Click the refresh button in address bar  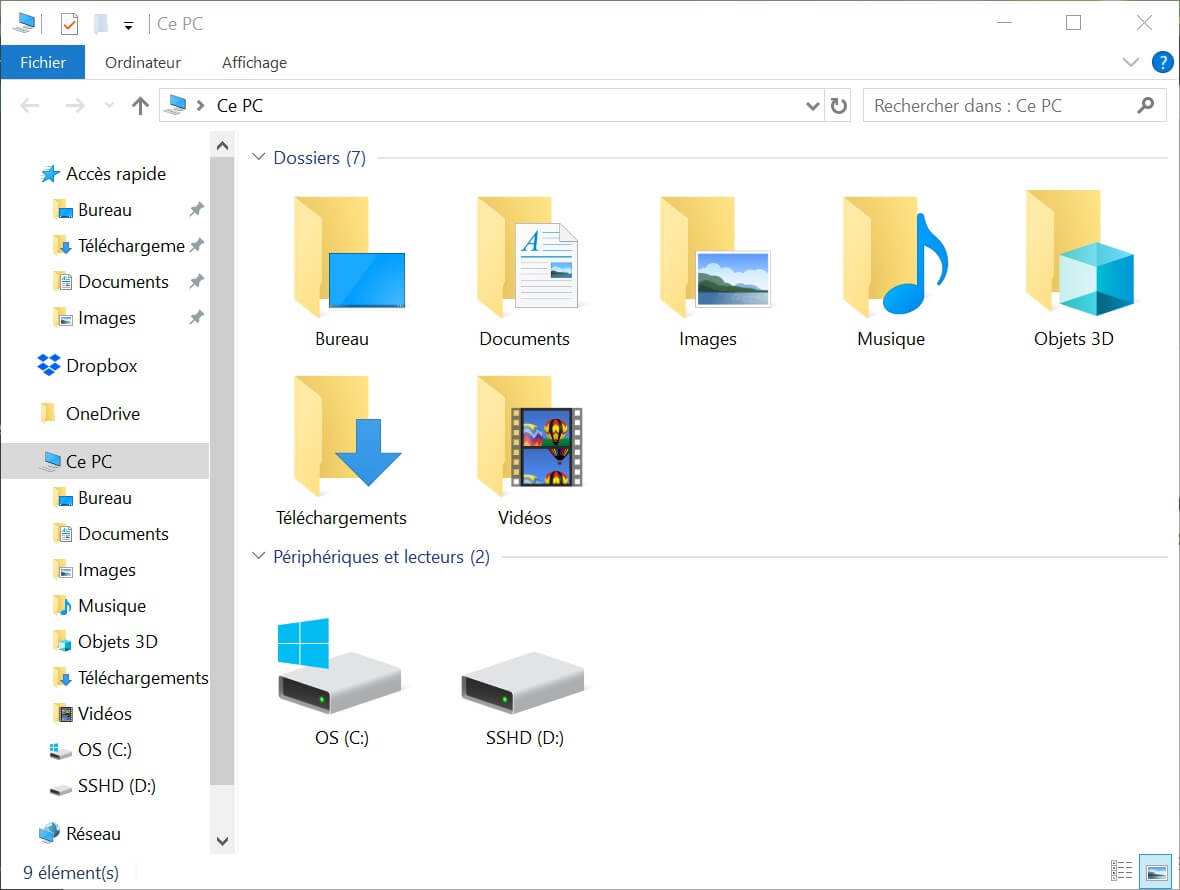point(839,106)
